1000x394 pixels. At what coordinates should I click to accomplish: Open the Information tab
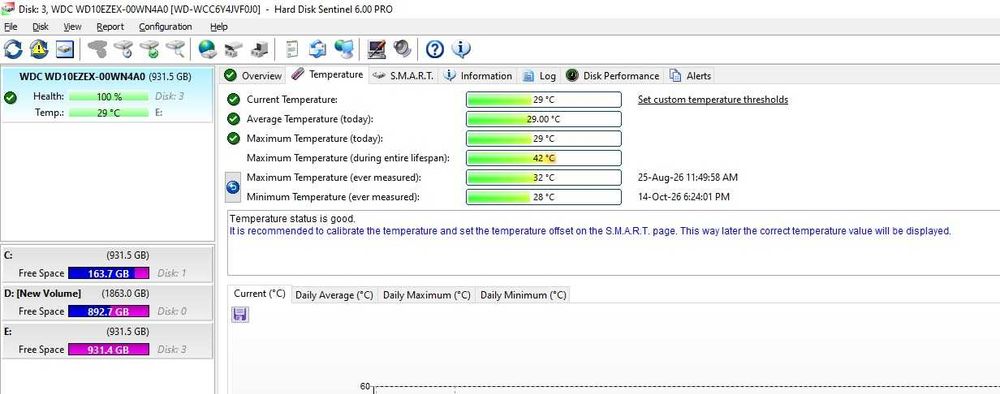478,76
